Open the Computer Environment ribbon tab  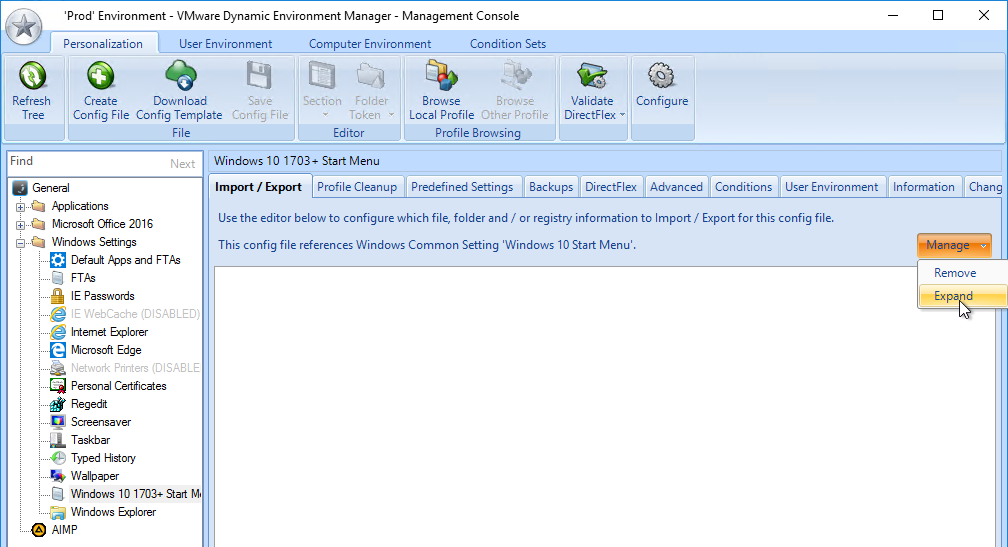pos(370,44)
